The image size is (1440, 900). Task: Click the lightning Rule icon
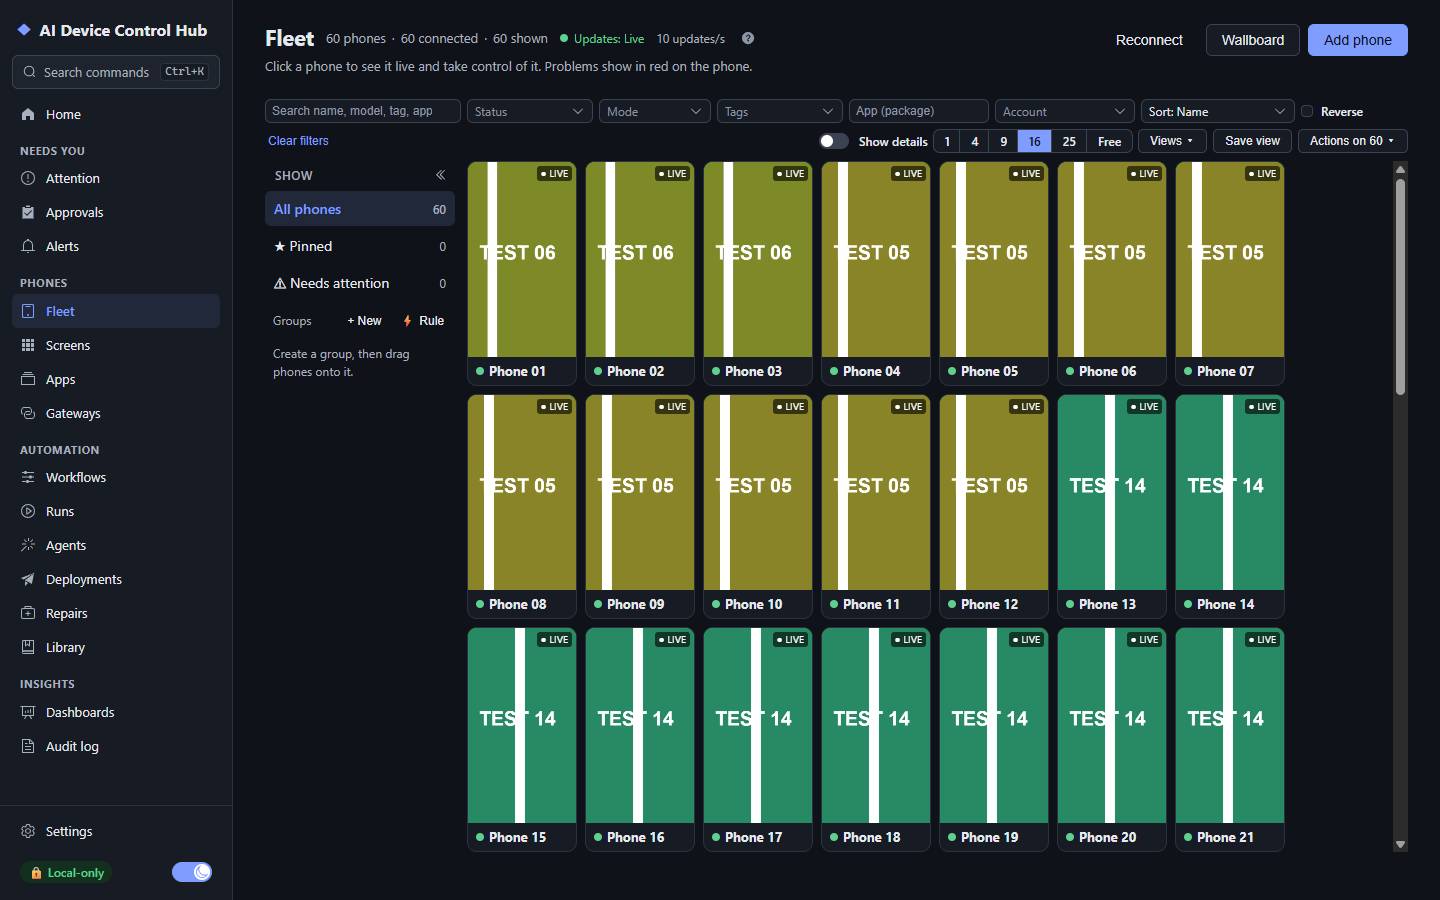(x=407, y=321)
